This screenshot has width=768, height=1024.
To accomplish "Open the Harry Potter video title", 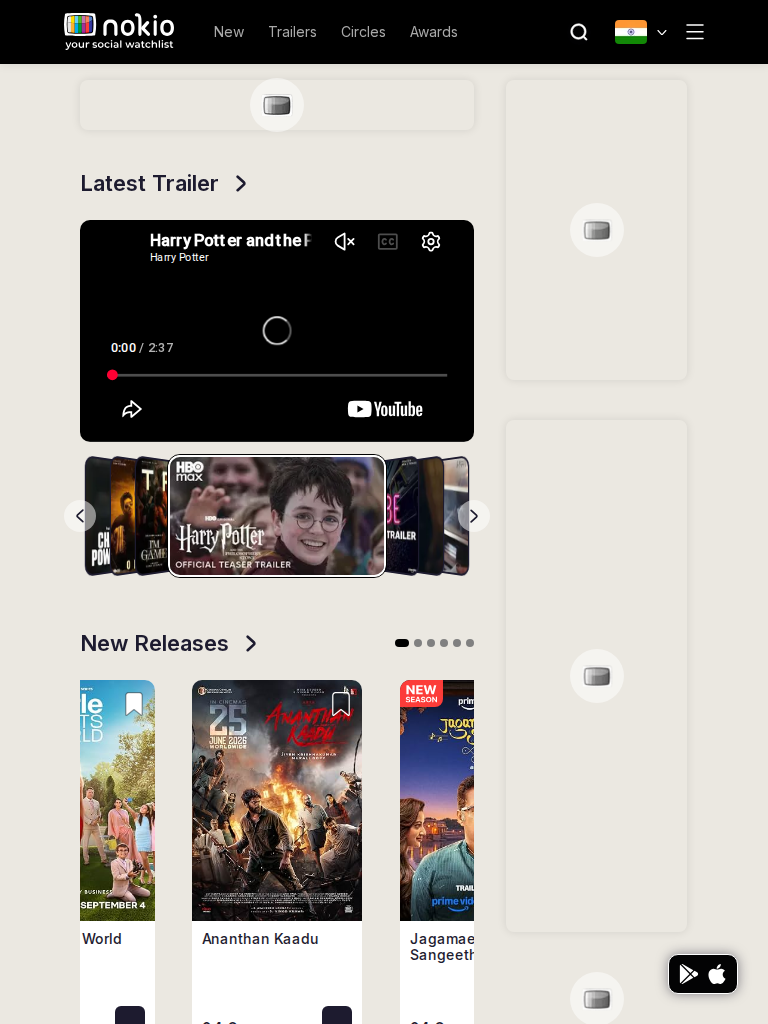I will (x=231, y=240).
